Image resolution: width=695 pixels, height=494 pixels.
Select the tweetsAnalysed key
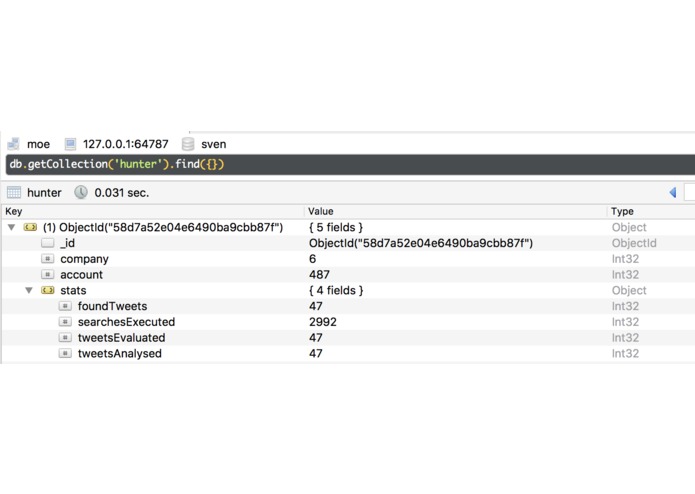pos(120,354)
